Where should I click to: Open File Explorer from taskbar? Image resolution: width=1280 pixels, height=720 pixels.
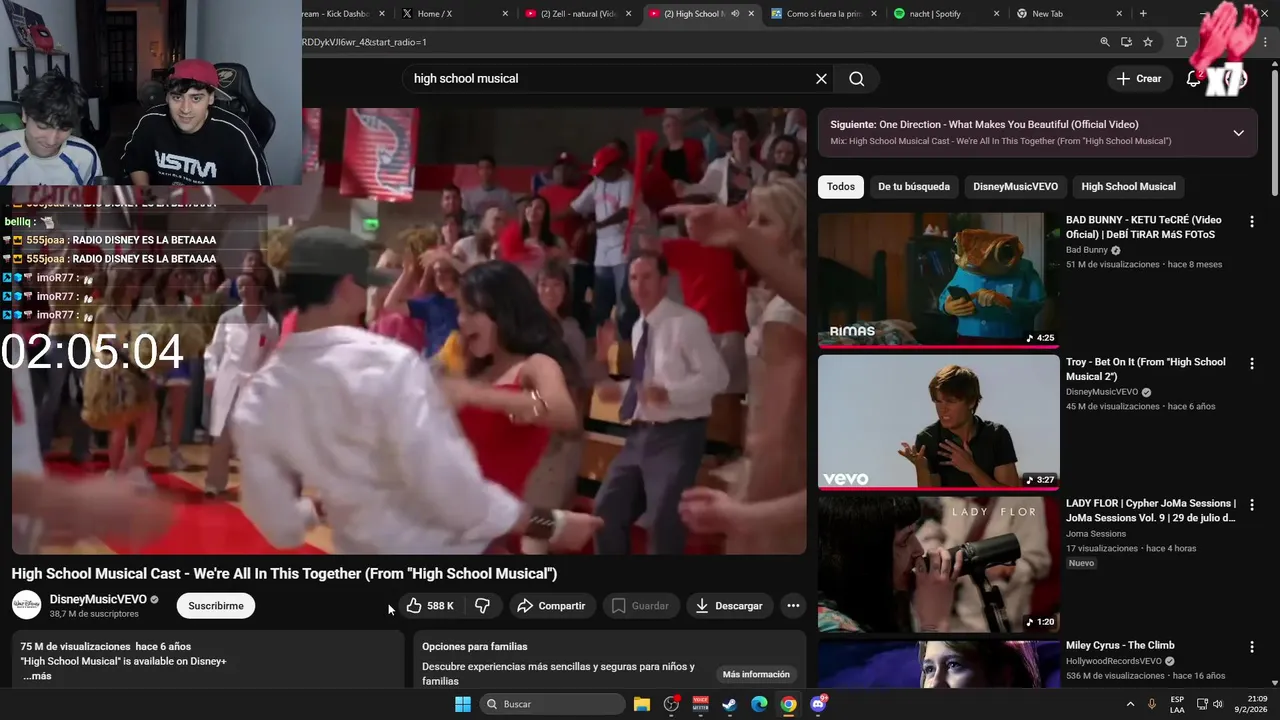click(642, 704)
